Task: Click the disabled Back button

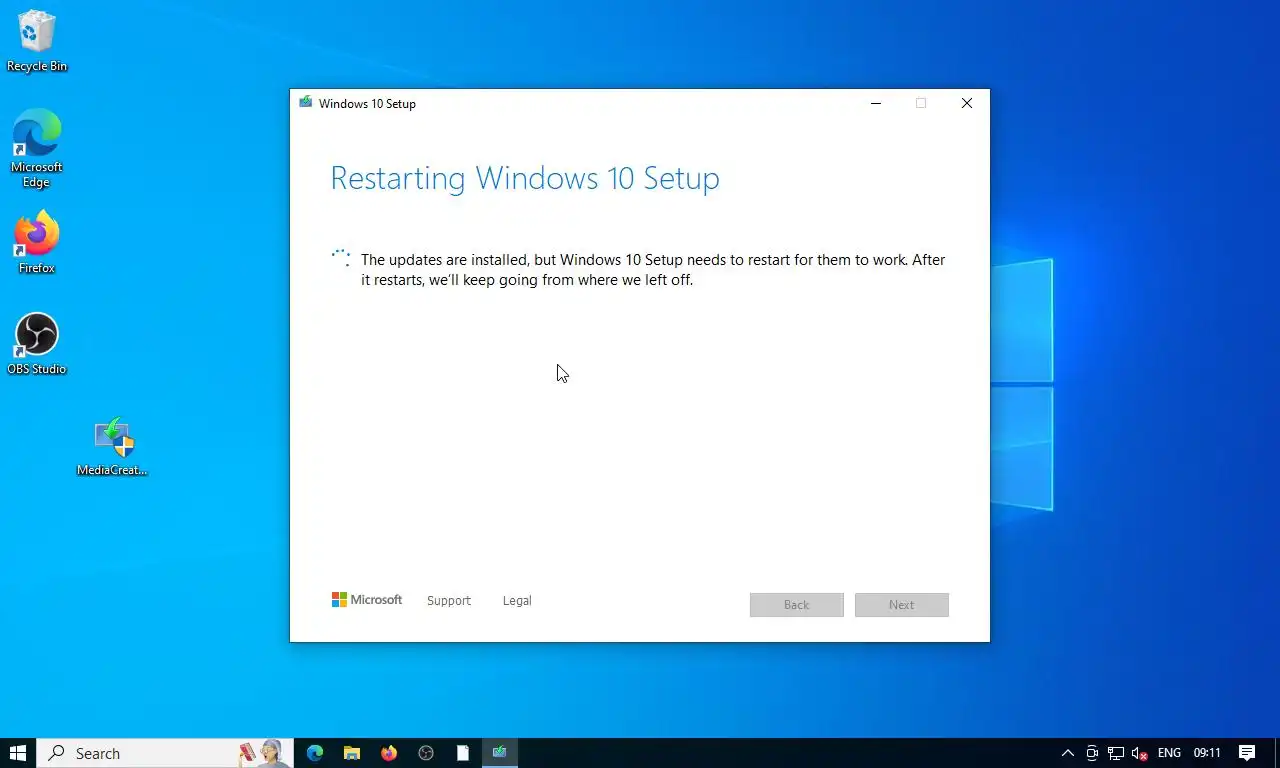Action: tap(797, 605)
